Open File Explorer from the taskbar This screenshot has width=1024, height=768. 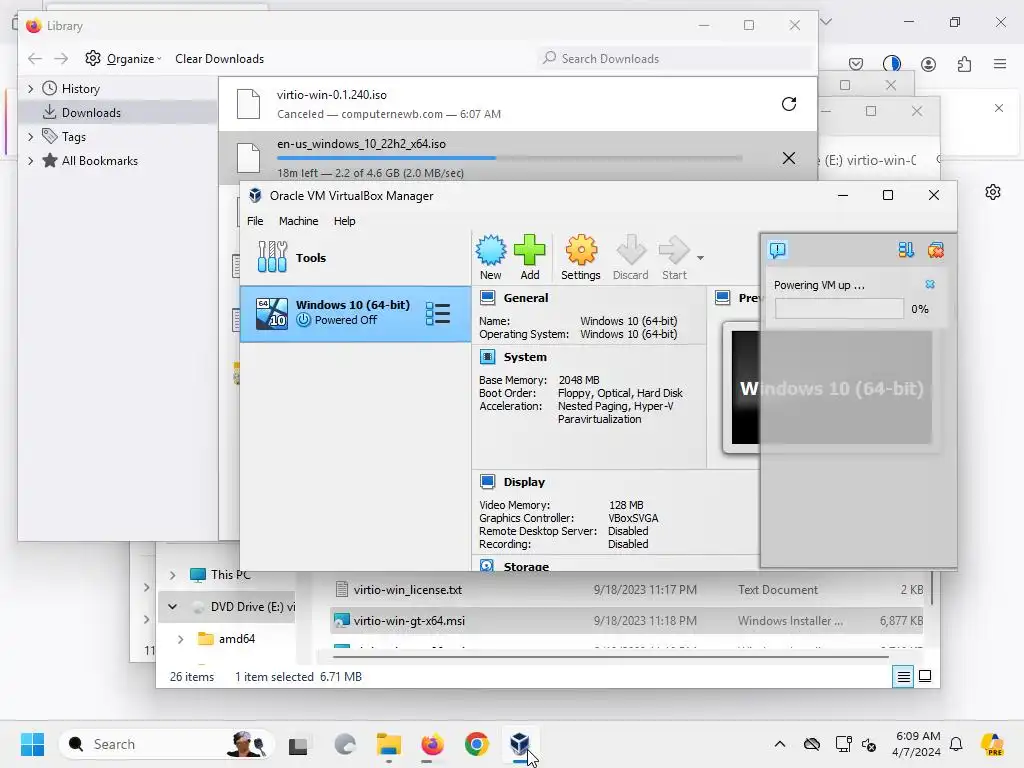coord(389,744)
